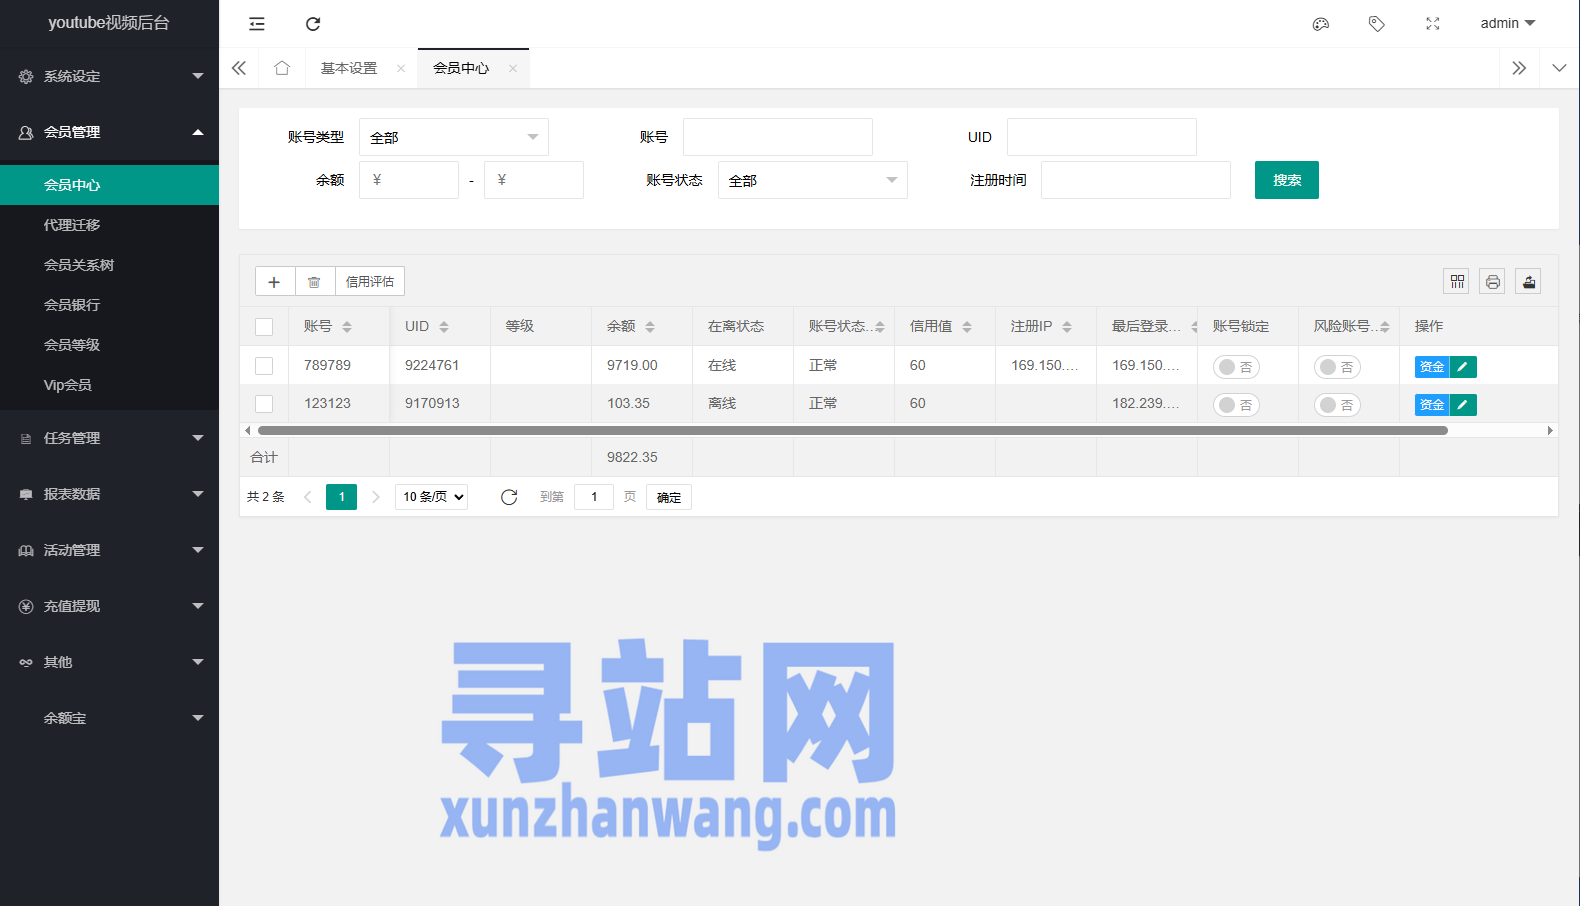1580x906 pixels.
Task: Open the 账号类型 dropdown
Action: point(454,137)
